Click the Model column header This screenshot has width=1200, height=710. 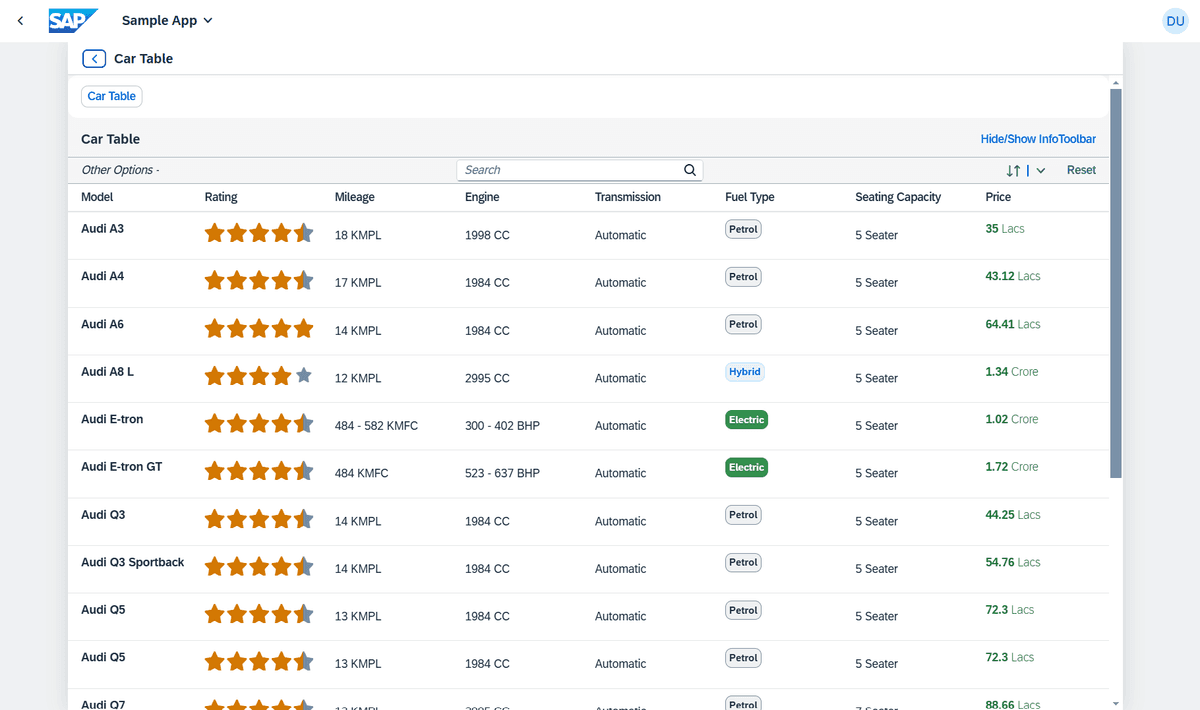coord(97,197)
